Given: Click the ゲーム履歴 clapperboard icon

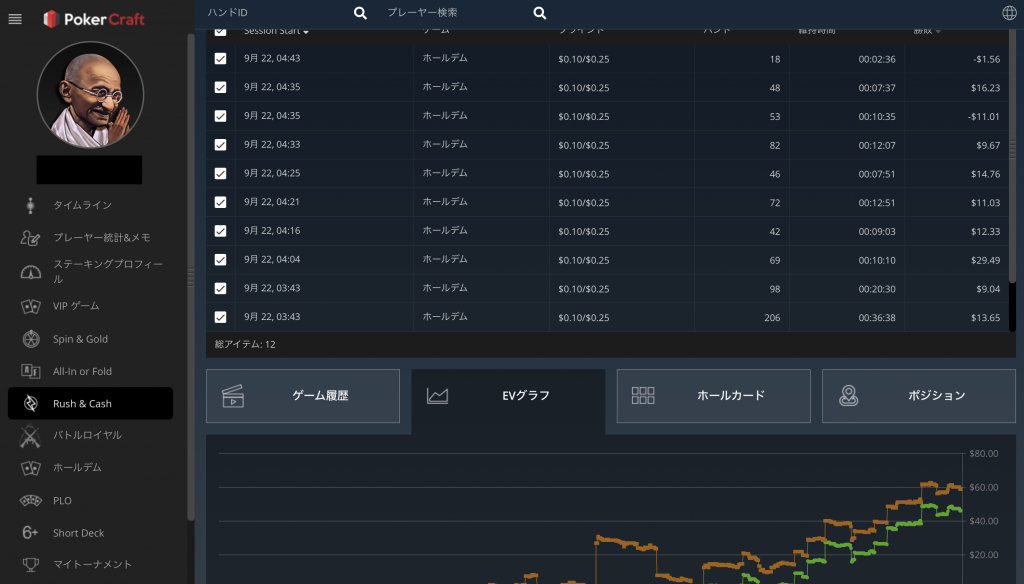Looking at the screenshot, I should (x=233, y=396).
